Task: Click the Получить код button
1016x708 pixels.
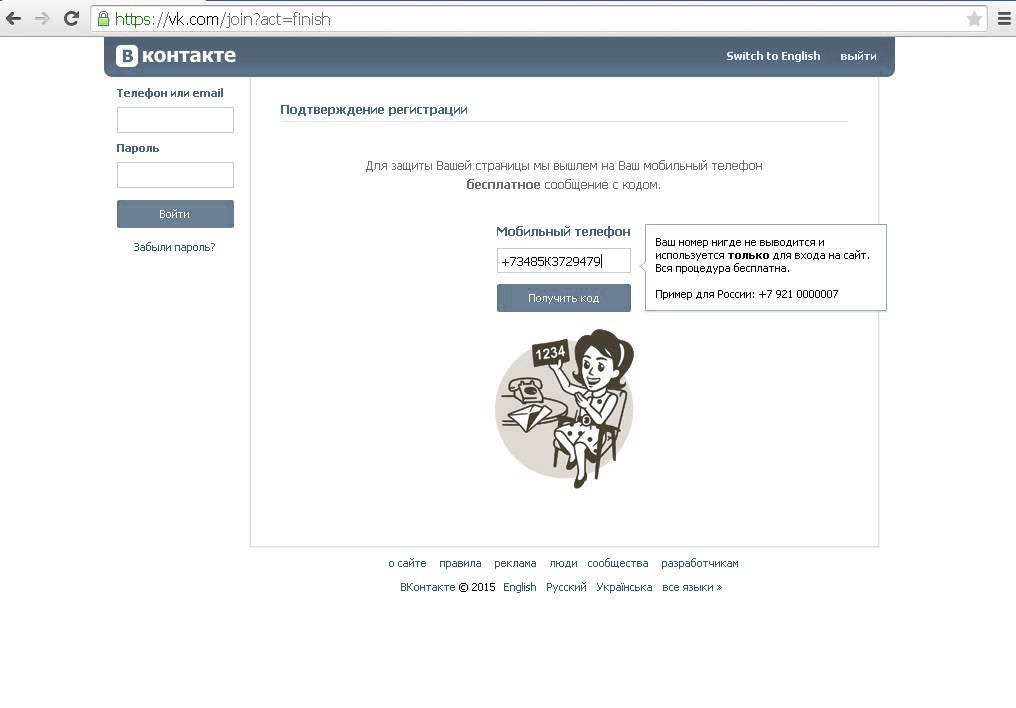Action: pyautogui.click(x=564, y=298)
